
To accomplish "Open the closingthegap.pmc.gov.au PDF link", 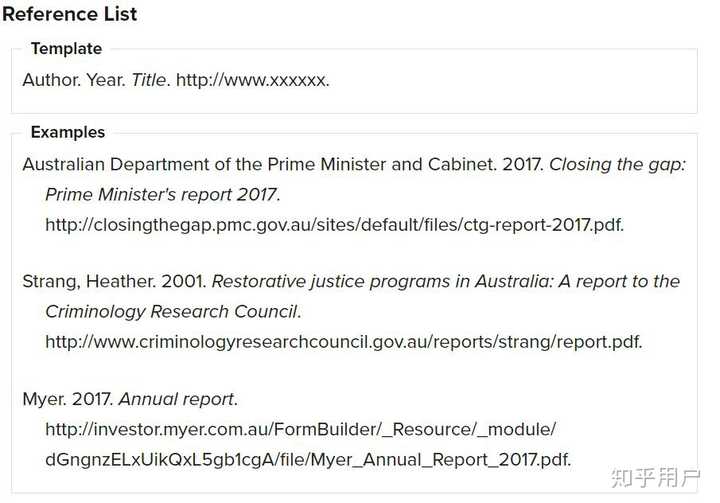I will pyautogui.click(x=334, y=224).
